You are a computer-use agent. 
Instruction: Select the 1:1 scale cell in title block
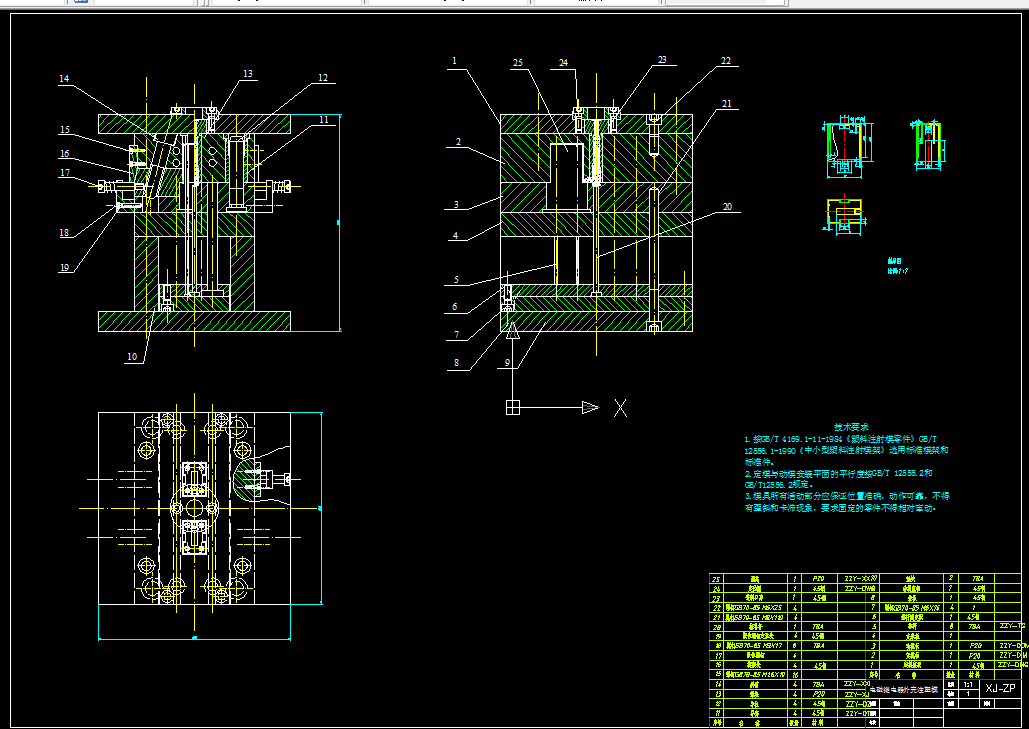pos(968,684)
